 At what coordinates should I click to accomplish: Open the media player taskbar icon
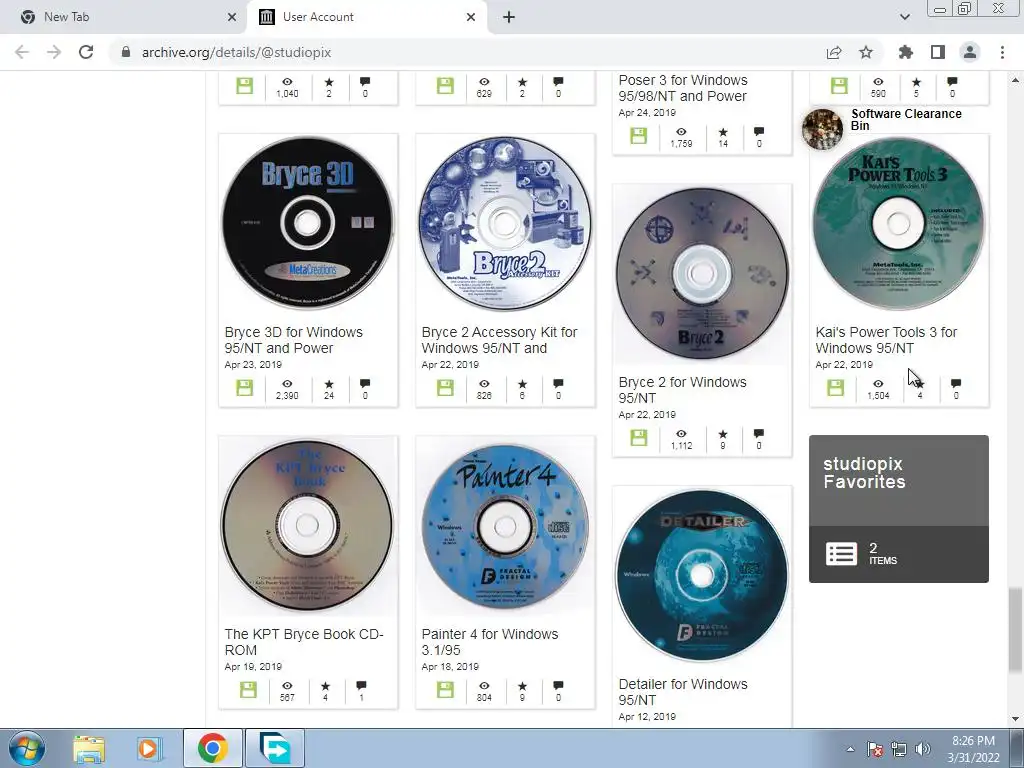pos(148,748)
